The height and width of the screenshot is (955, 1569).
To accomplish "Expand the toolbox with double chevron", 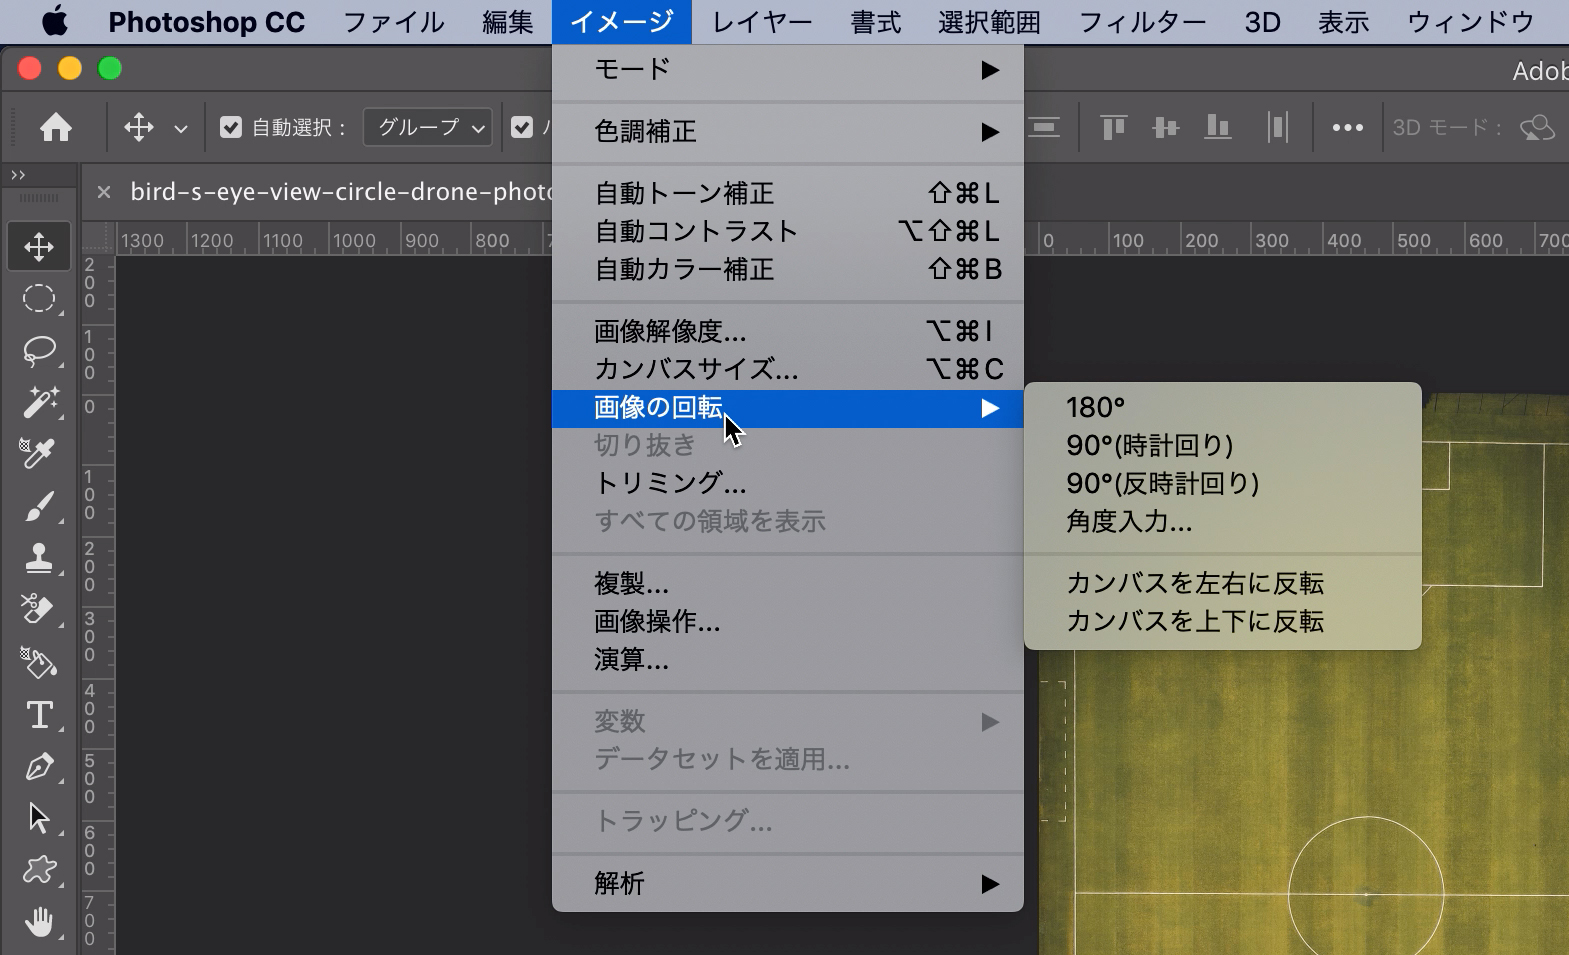I will 18,175.
